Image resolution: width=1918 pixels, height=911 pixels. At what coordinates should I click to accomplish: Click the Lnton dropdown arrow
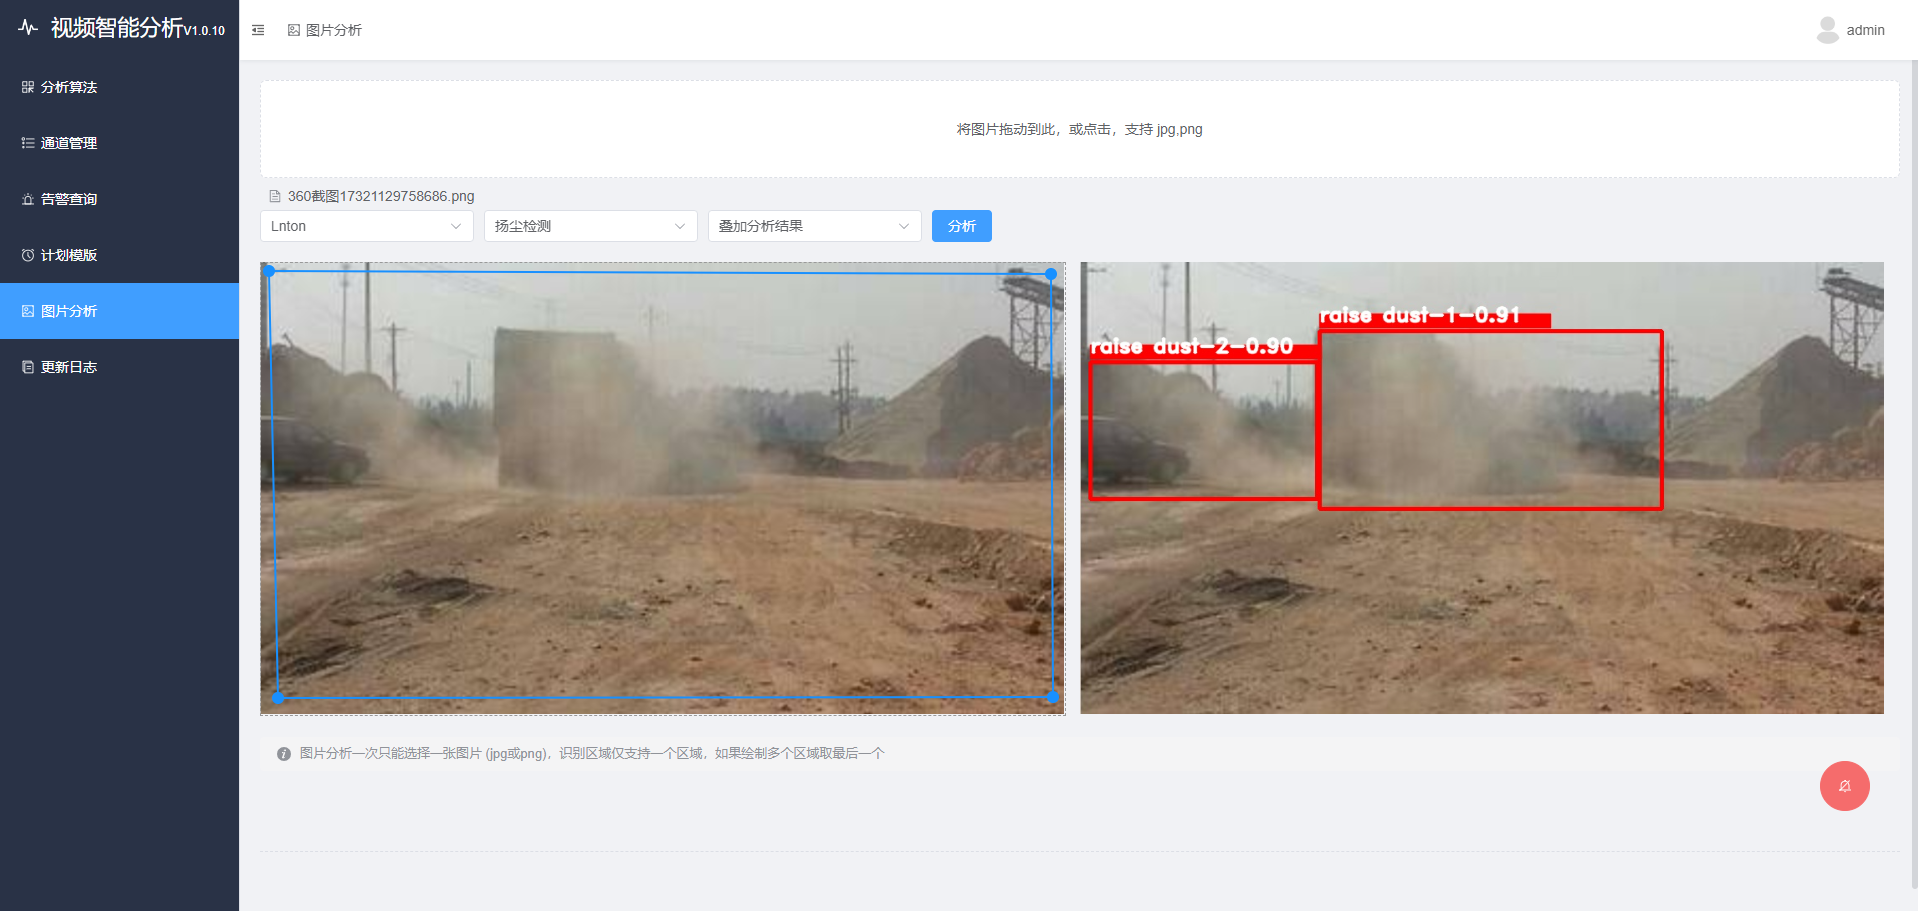pos(456,226)
